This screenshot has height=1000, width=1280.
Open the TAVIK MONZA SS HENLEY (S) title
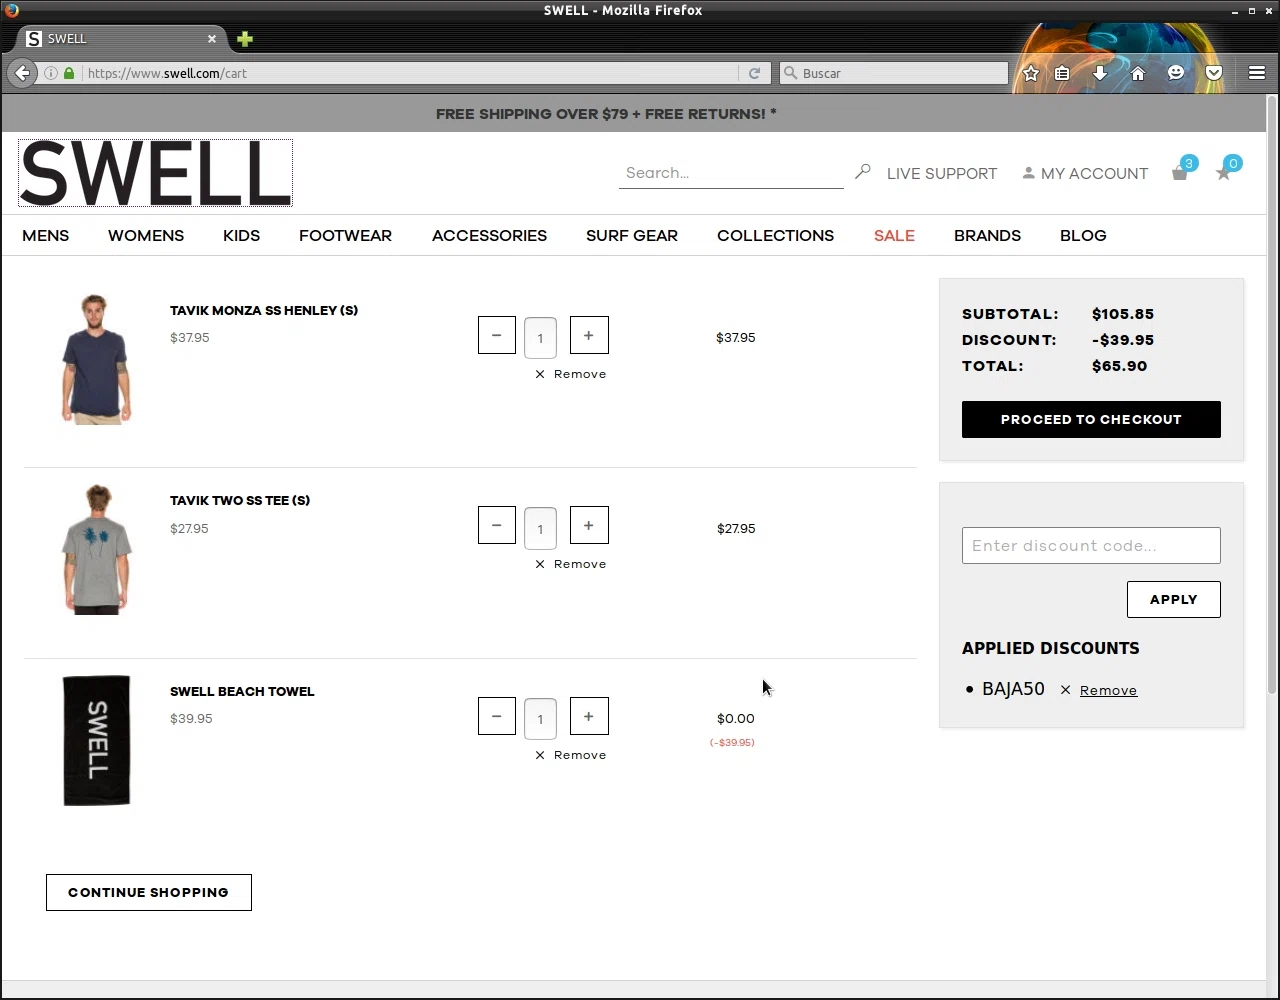(264, 310)
